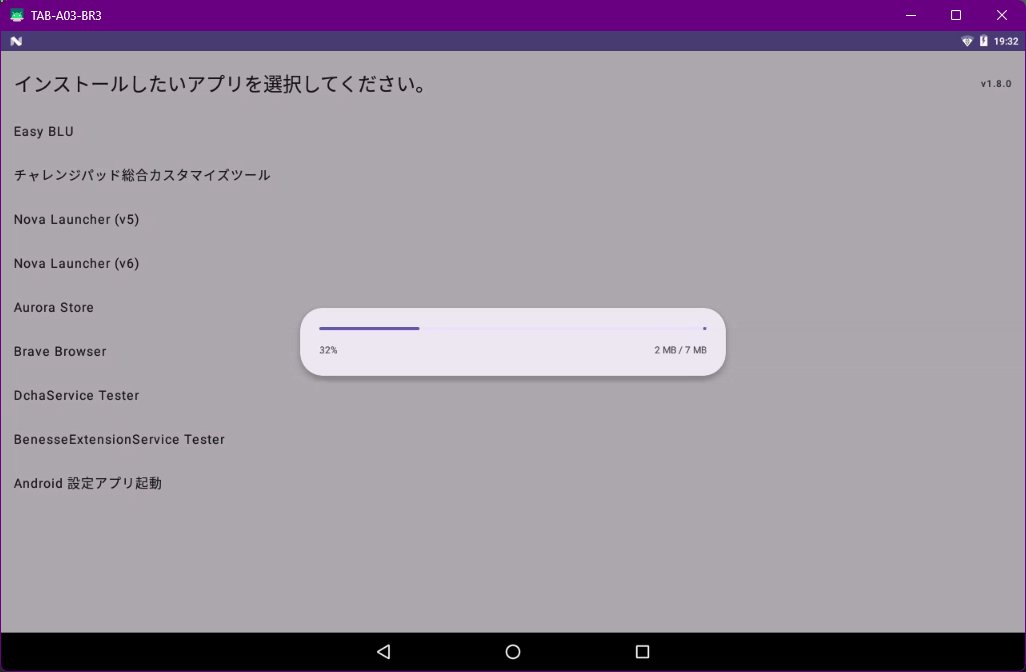Maximize the TAB-A03-BR3 window

tap(956, 15)
